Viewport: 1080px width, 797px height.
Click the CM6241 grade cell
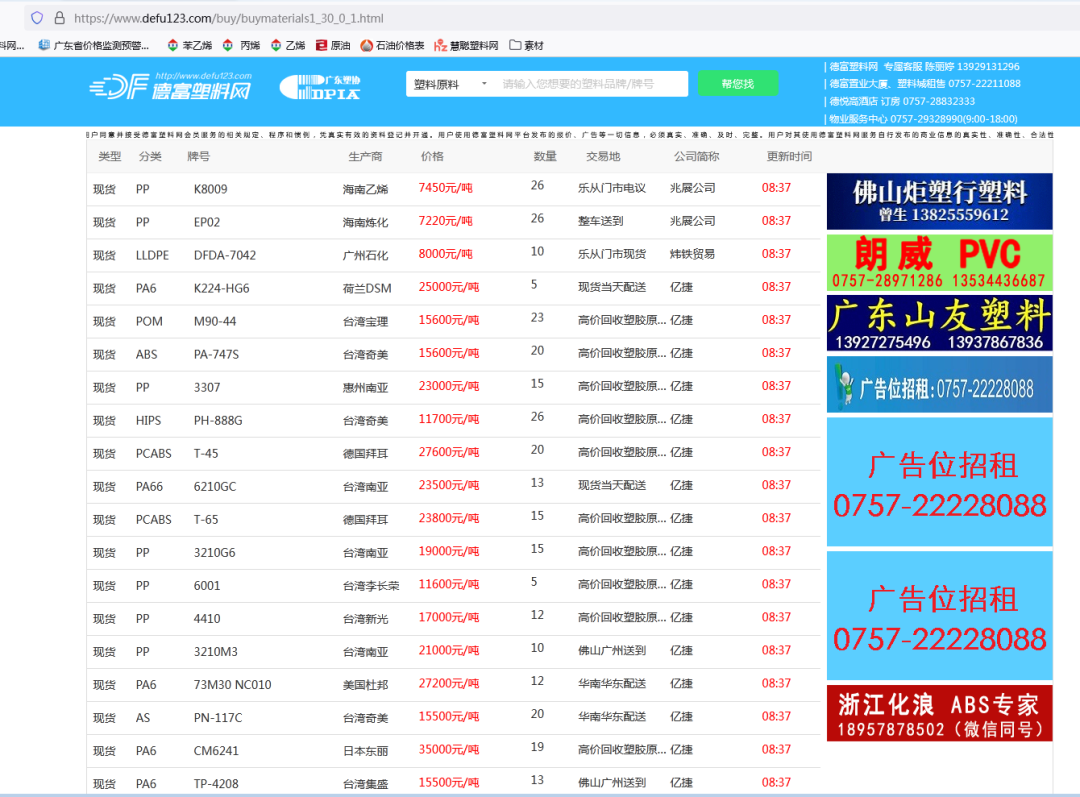click(216, 752)
